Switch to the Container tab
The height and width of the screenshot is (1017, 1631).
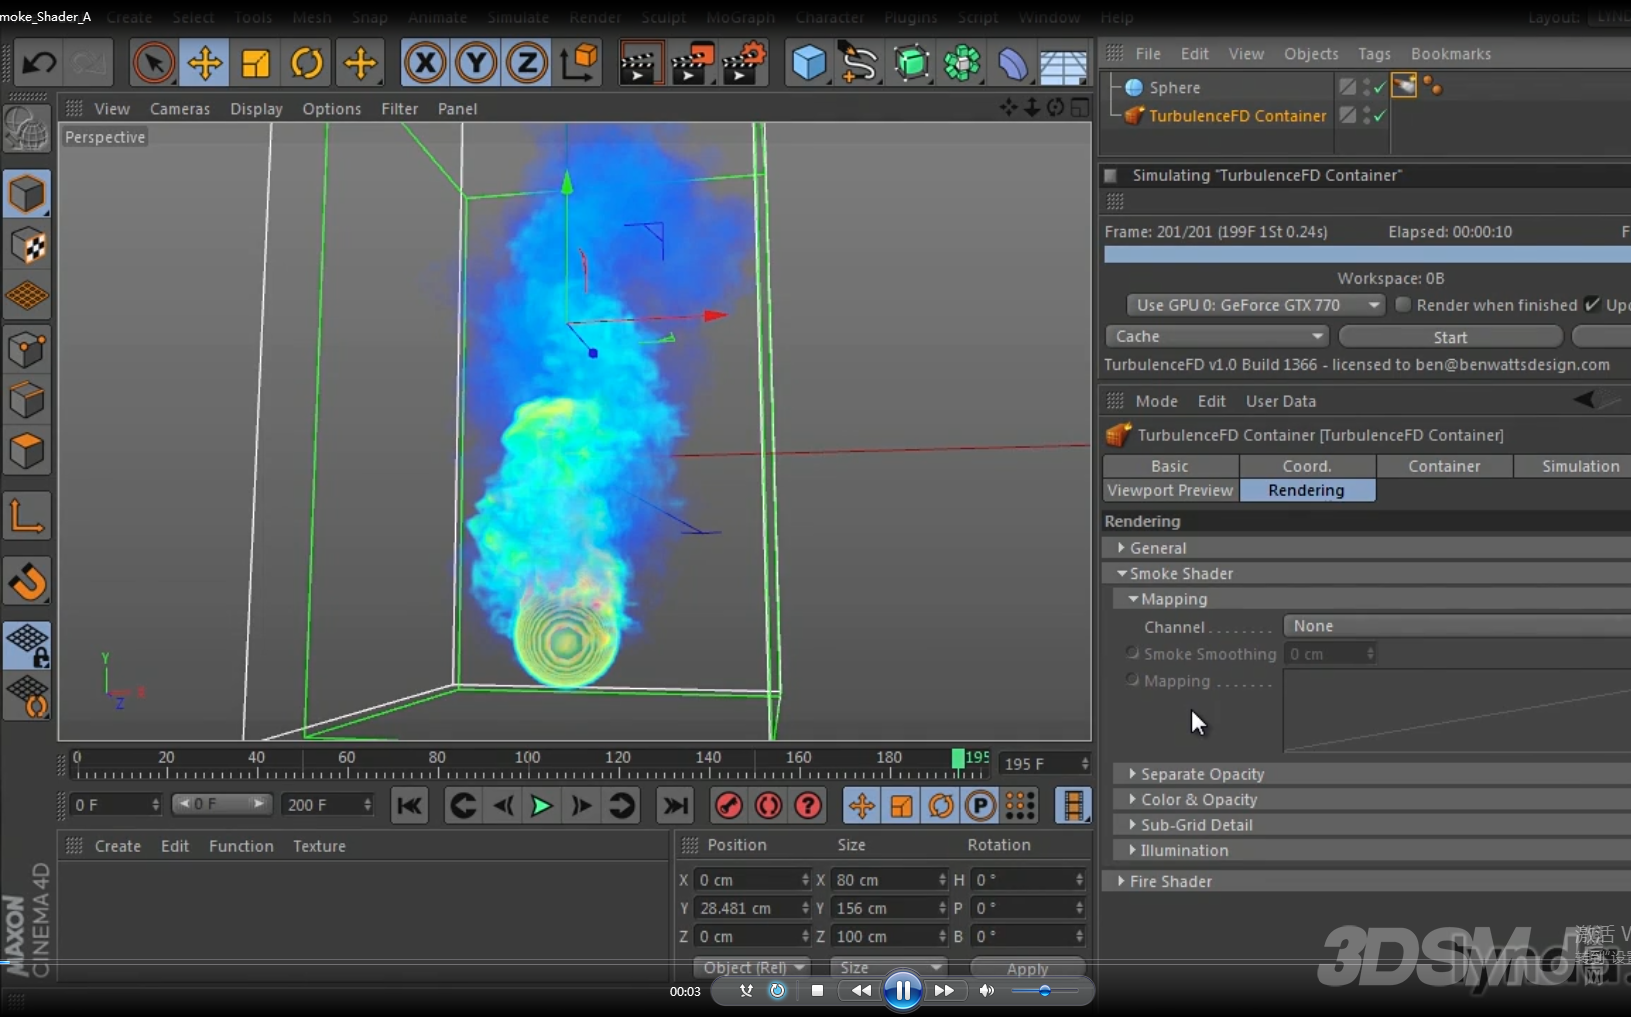[x=1444, y=466]
